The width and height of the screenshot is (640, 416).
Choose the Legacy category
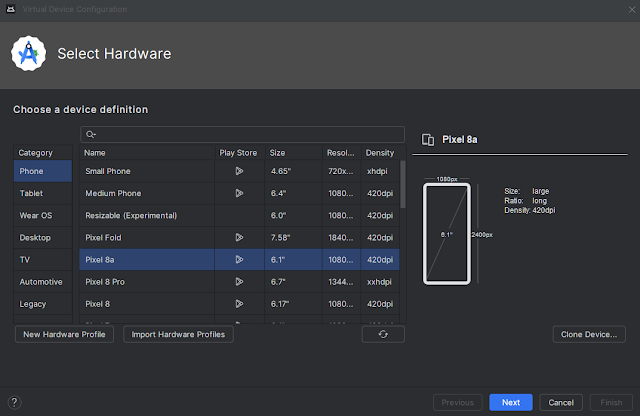(x=32, y=303)
